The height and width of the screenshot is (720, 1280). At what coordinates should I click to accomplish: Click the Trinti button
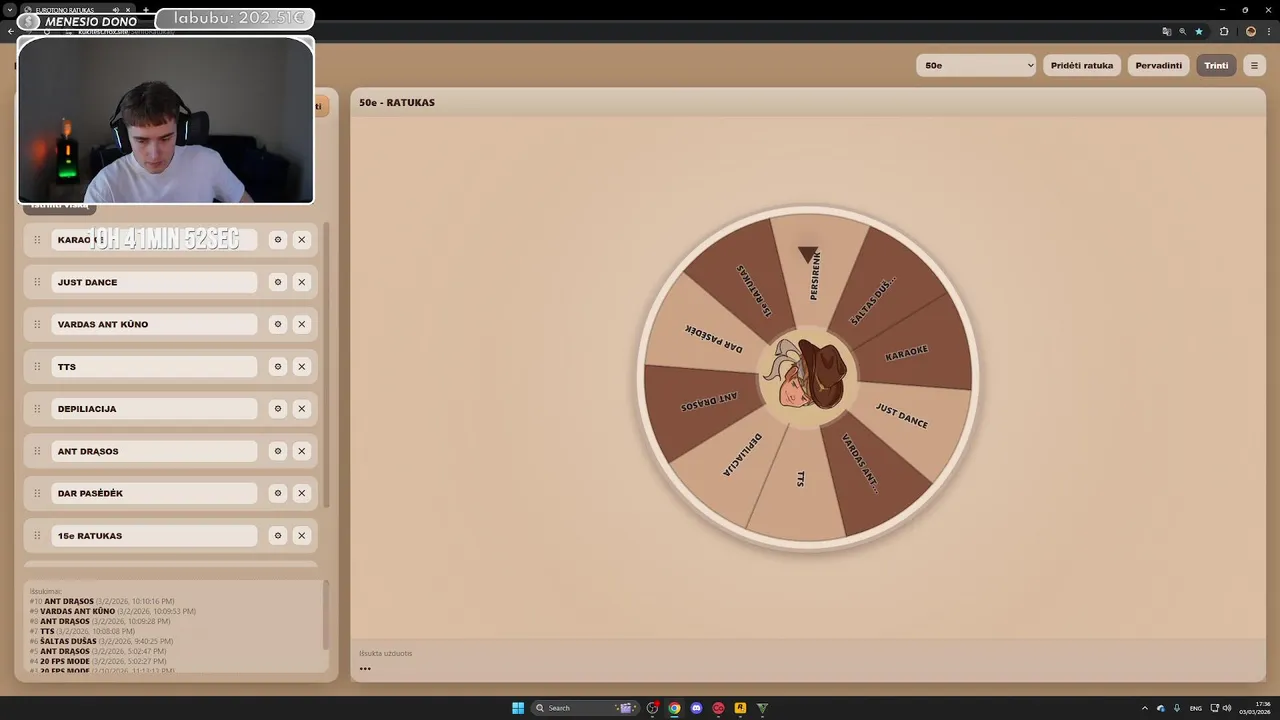coord(1216,65)
